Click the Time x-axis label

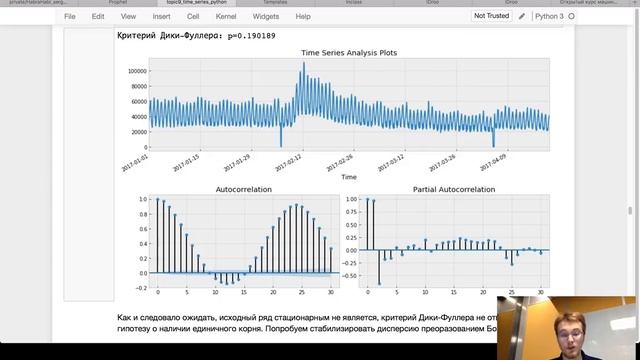pos(349,177)
